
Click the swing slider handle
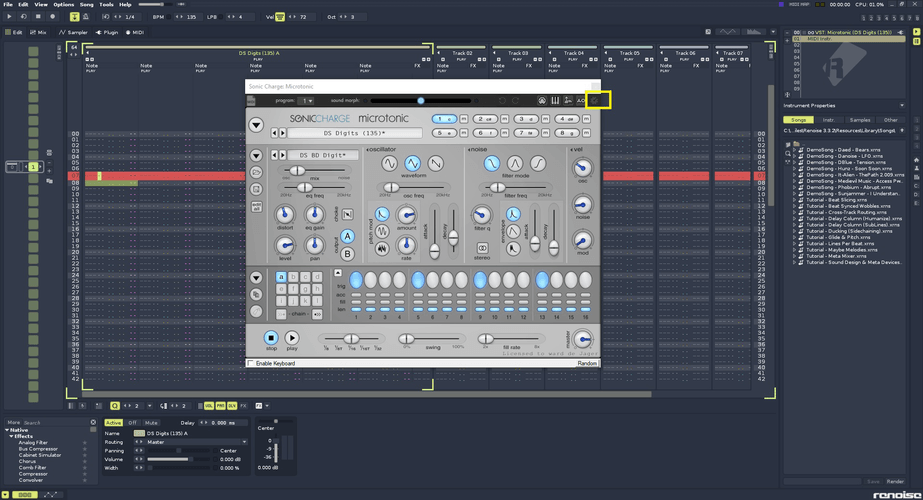pos(406,339)
